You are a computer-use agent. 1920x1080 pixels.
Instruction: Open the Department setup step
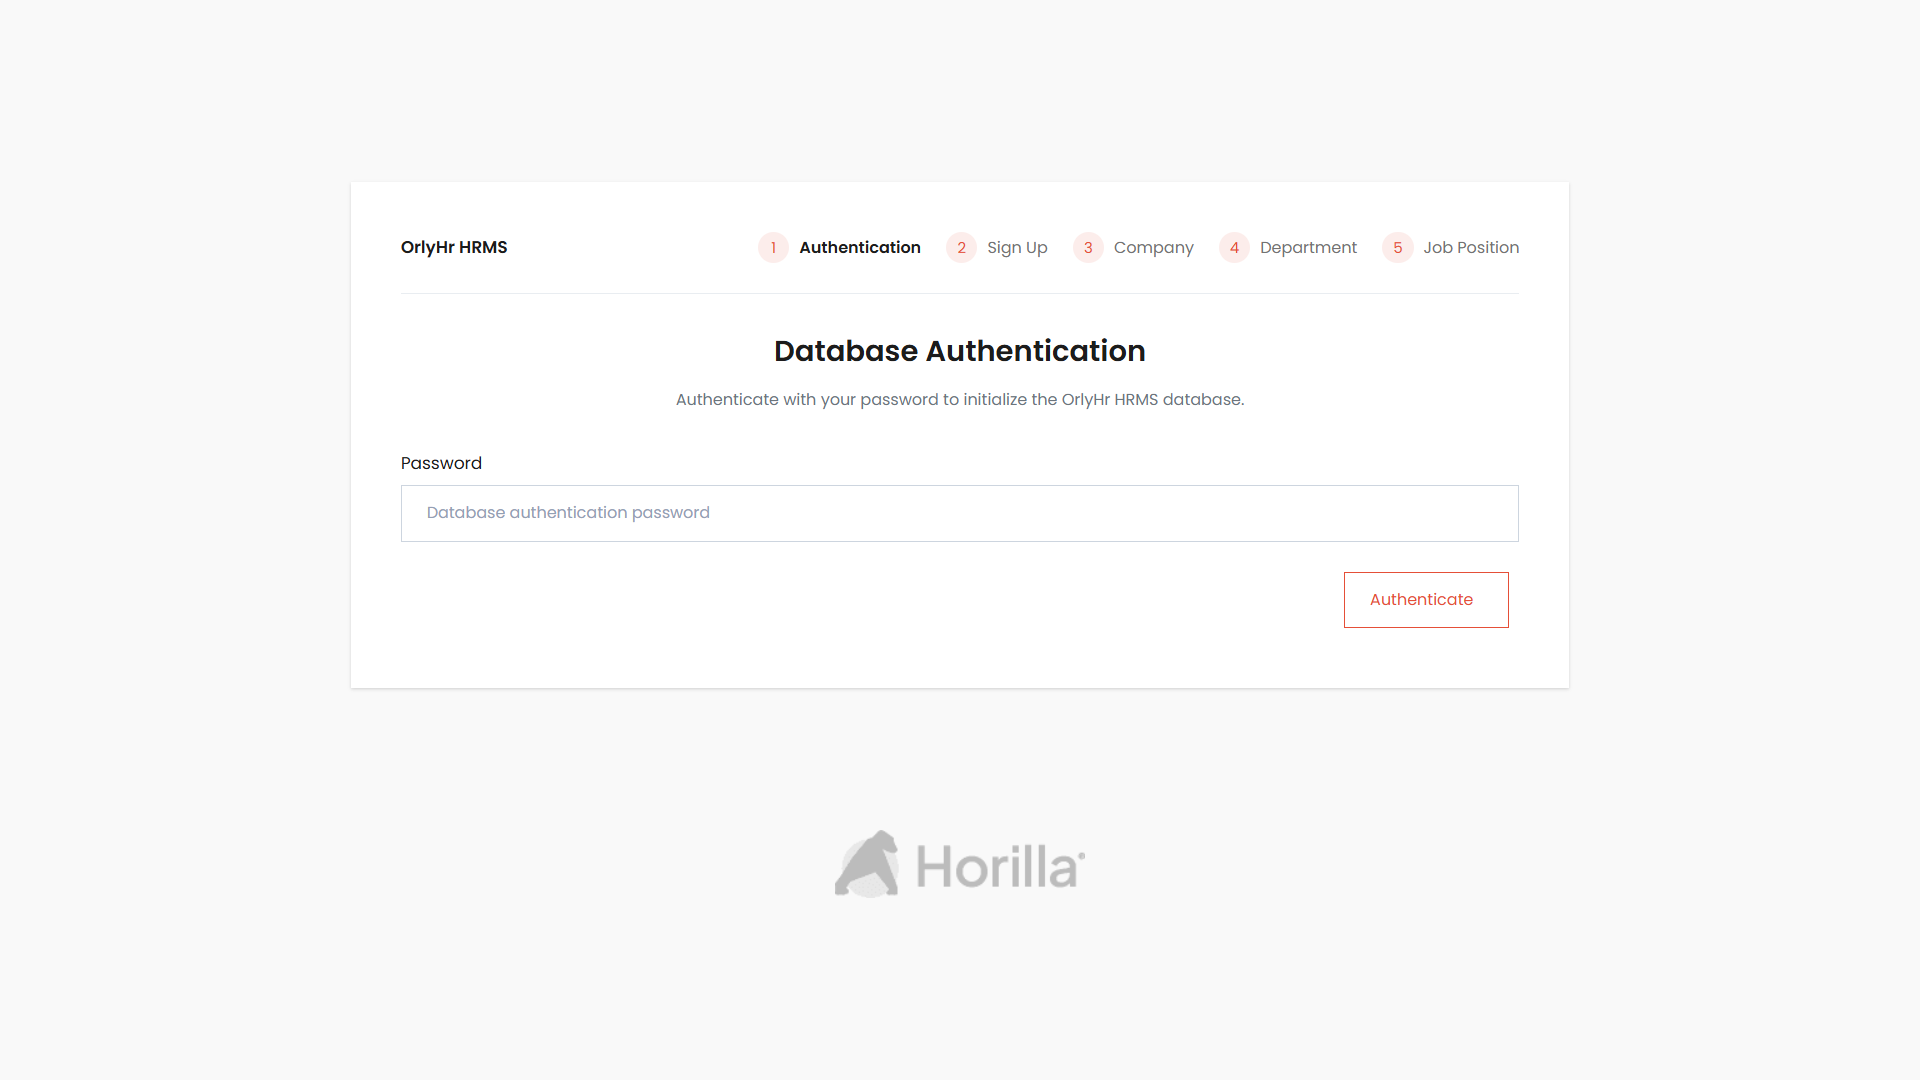click(1308, 247)
